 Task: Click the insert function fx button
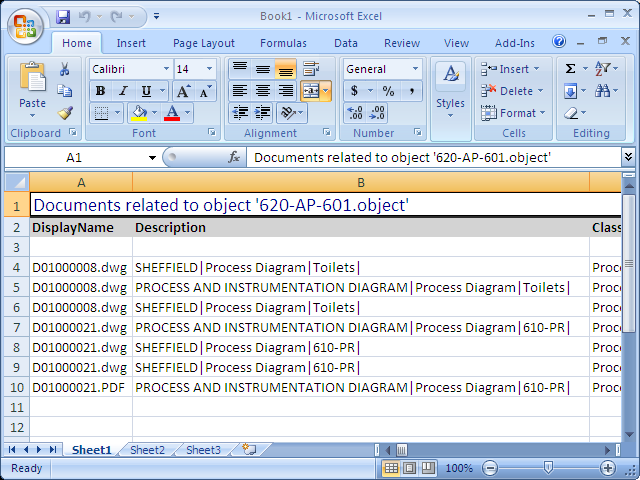pyautogui.click(x=233, y=157)
